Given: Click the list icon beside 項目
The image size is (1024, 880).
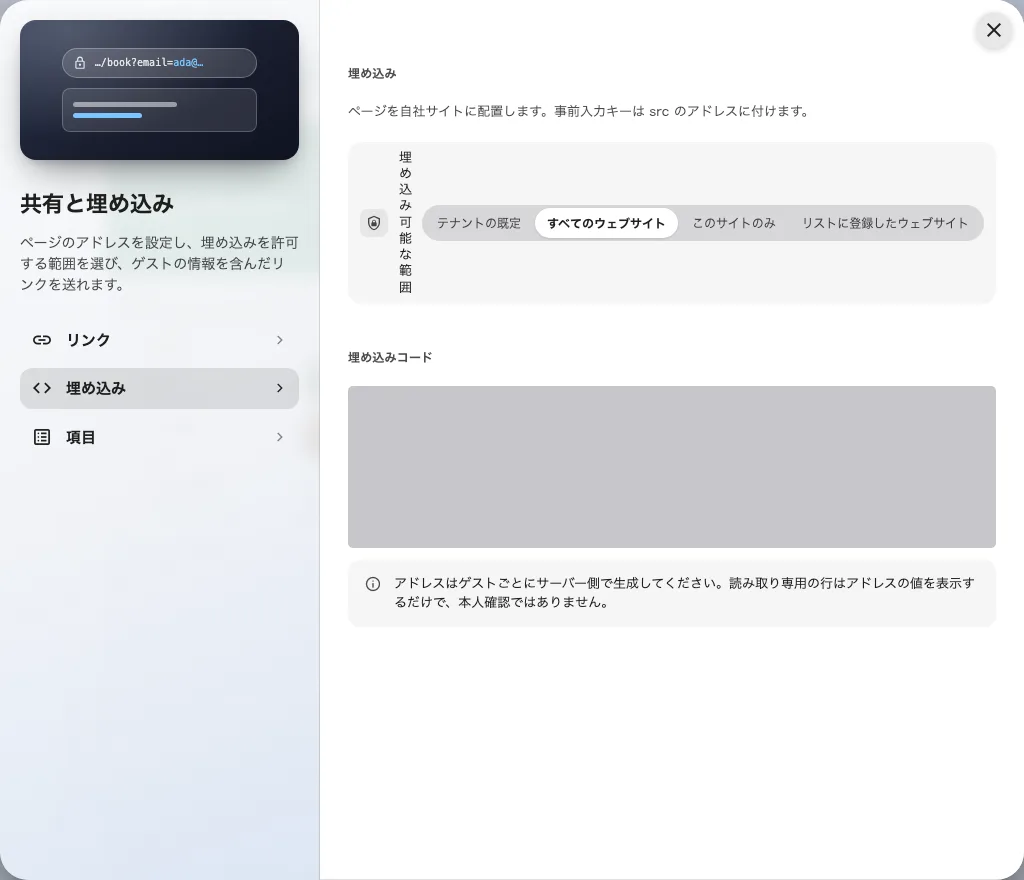Looking at the screenshot, I should click(x=42, y=437).
